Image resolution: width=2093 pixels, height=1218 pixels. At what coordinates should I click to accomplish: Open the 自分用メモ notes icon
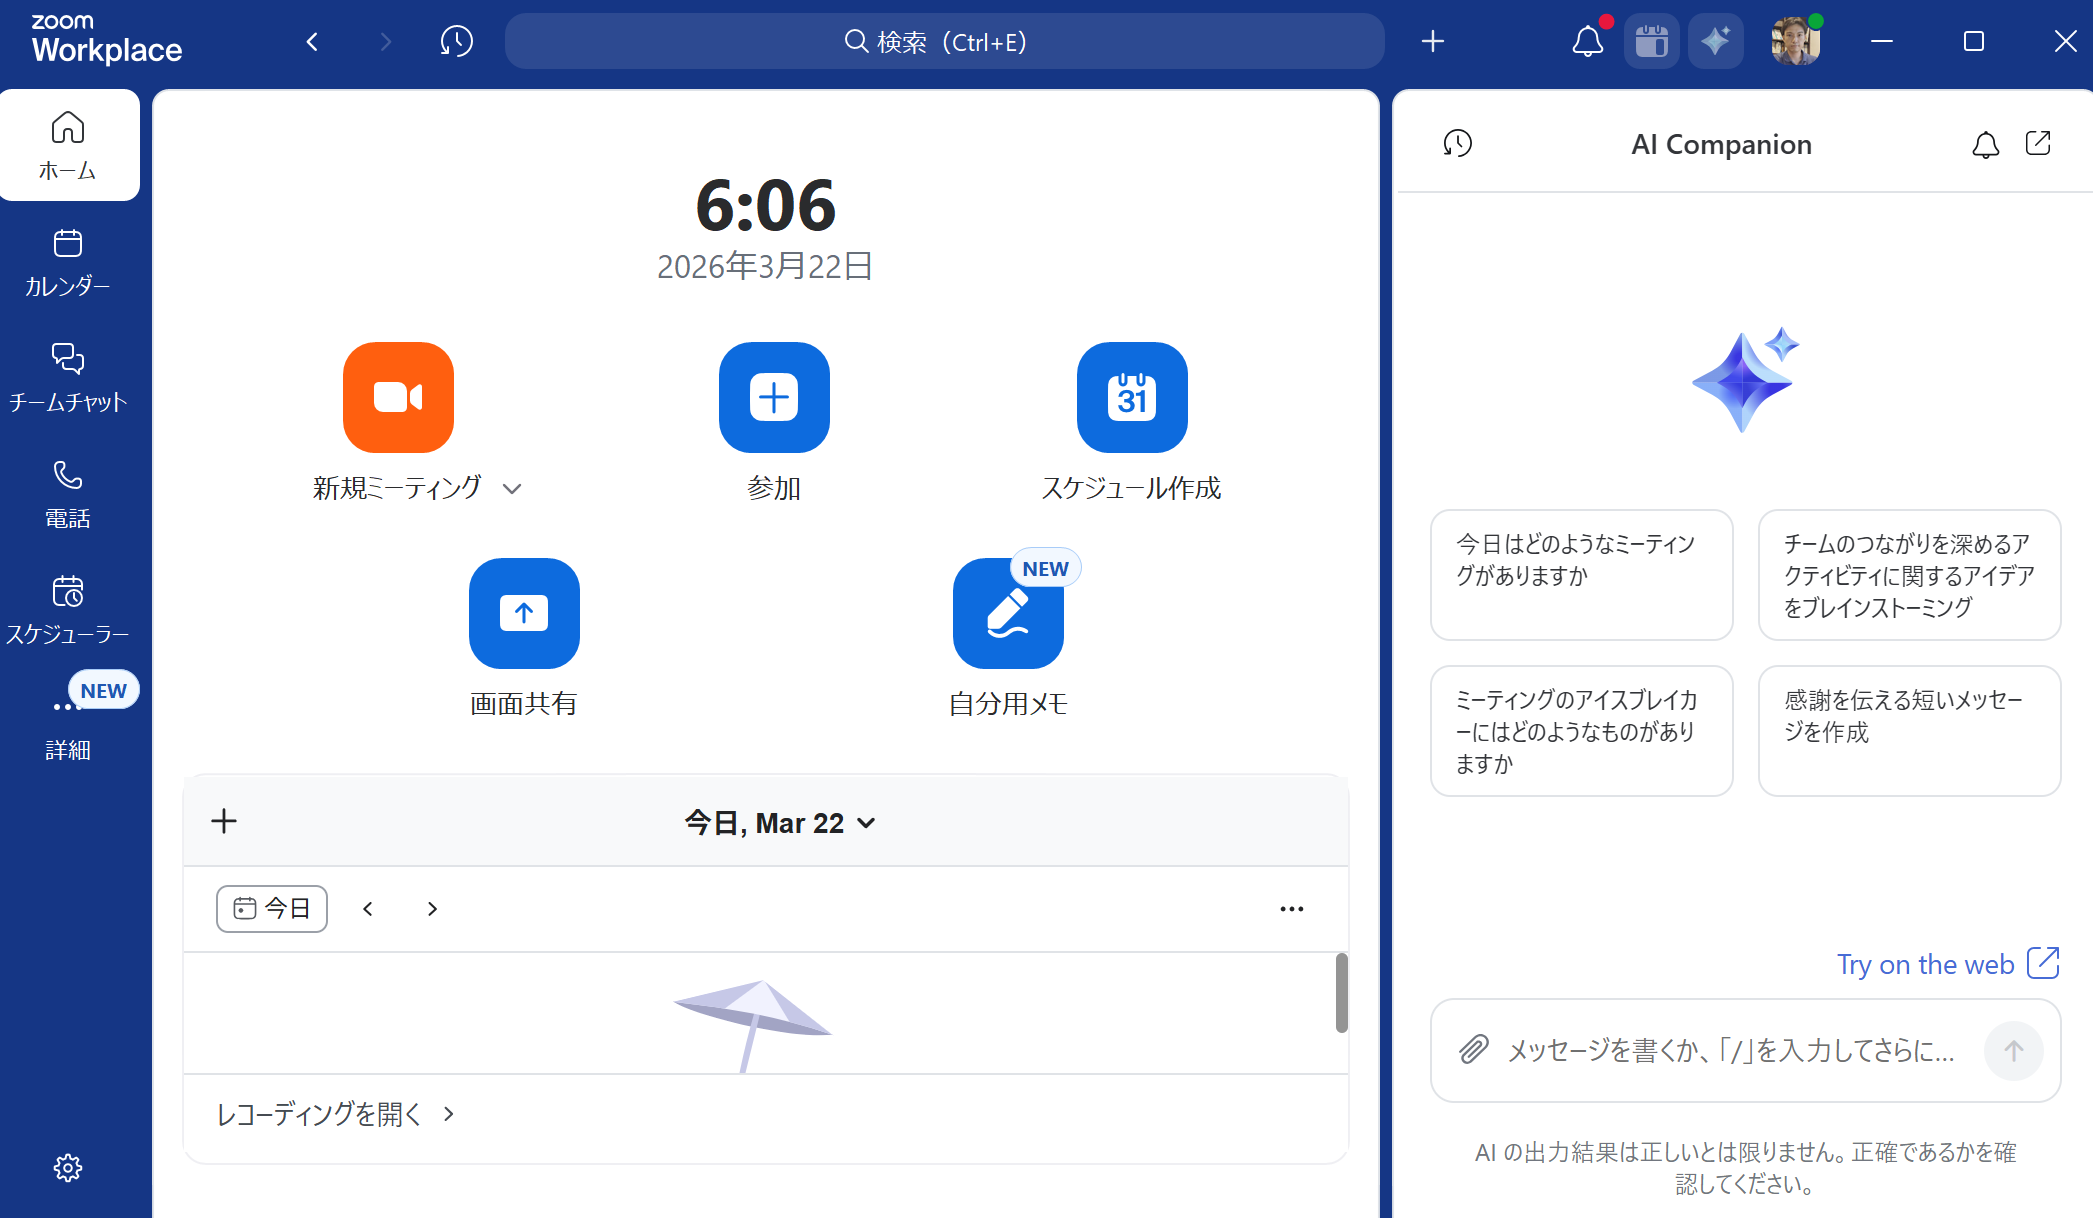tap(1007, 613)
